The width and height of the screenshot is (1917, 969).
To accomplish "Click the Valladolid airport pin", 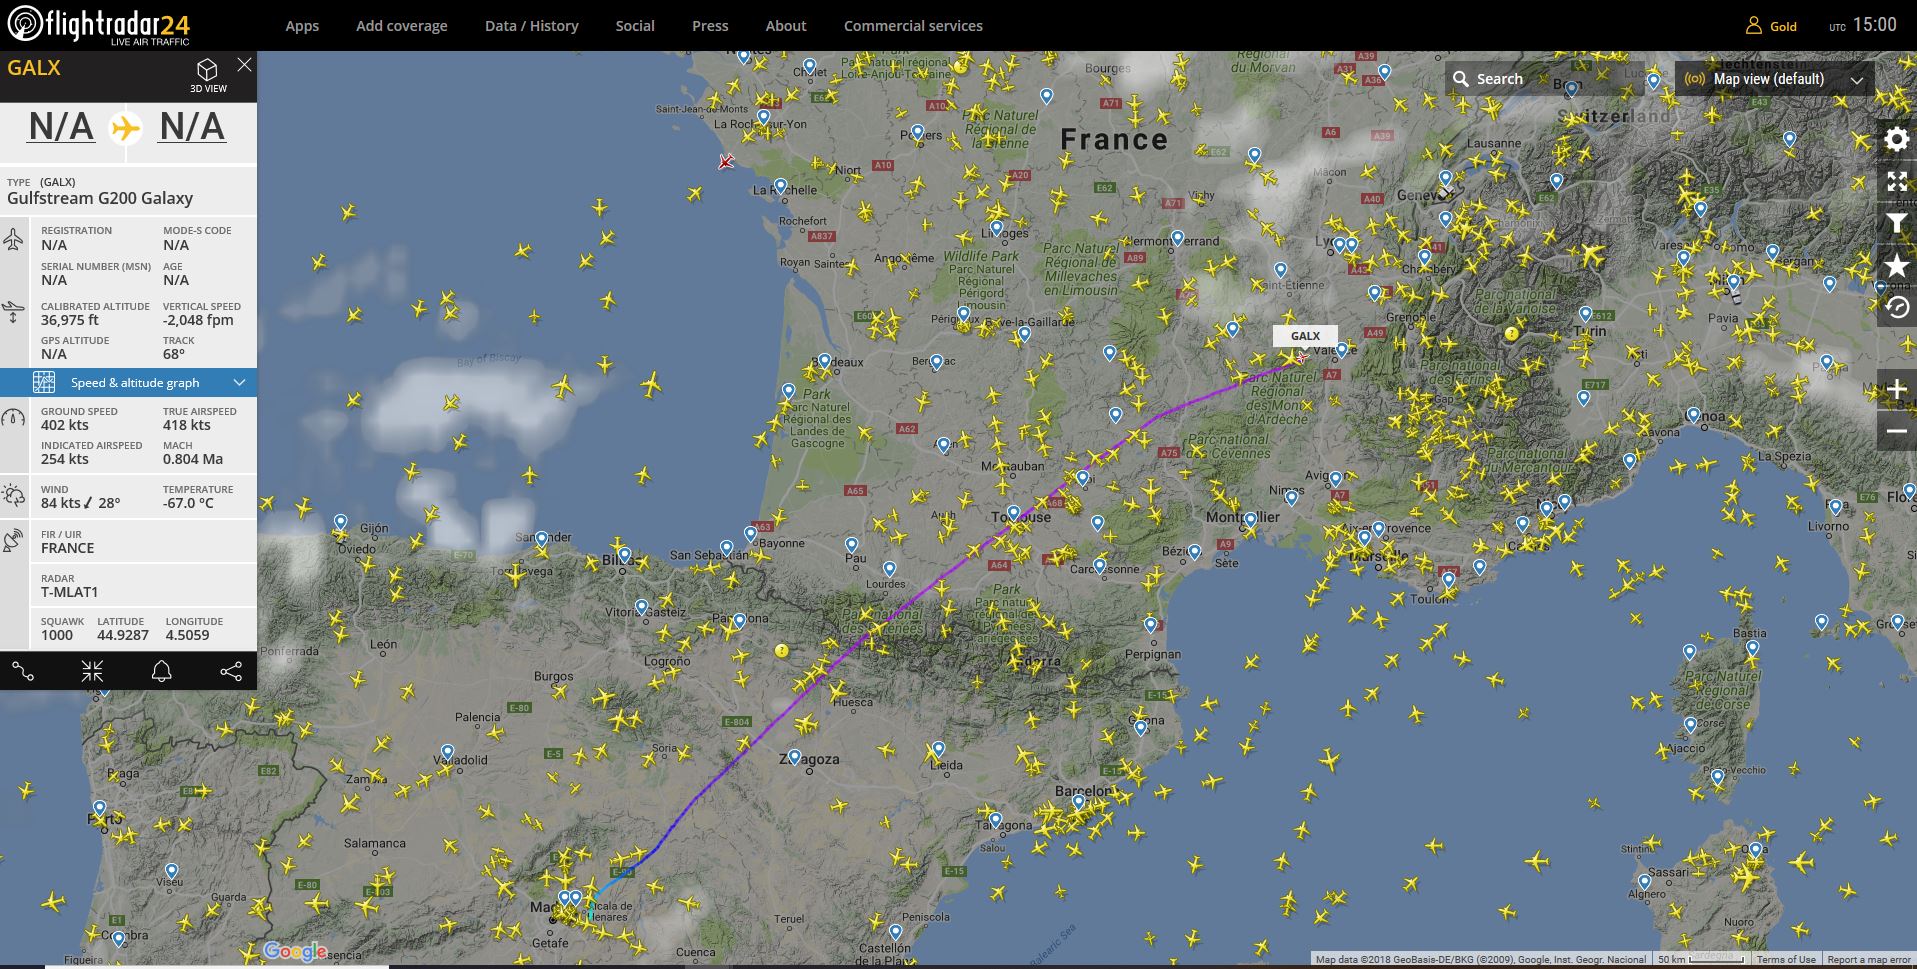I will coord(447,752).
